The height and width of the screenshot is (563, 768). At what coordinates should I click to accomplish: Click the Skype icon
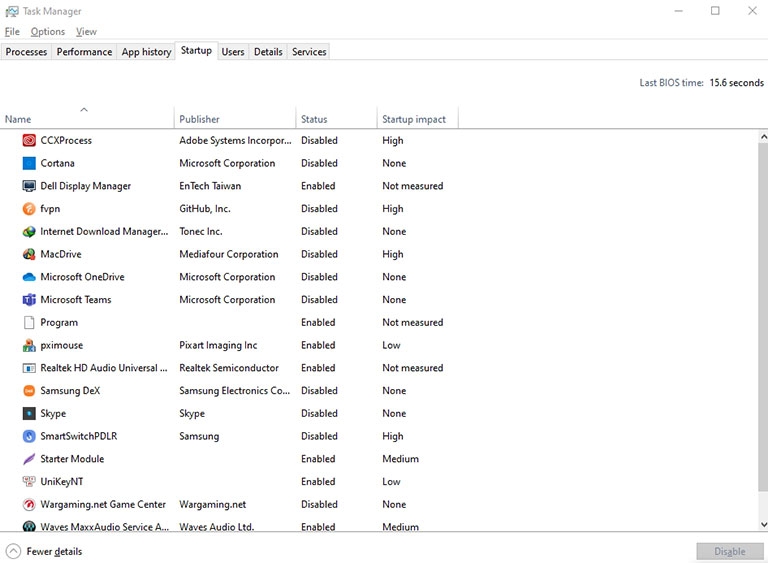pyautogui.click(x=29, y=414)
